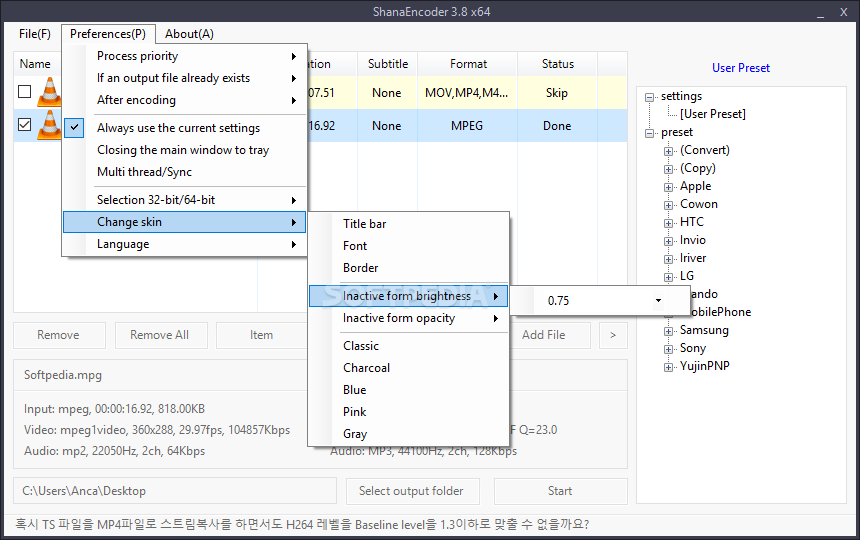Image resolution: width=860 pixels, height=540 pixels.
Task: Click the '>' button beside Add File
Action: point(613,335)
